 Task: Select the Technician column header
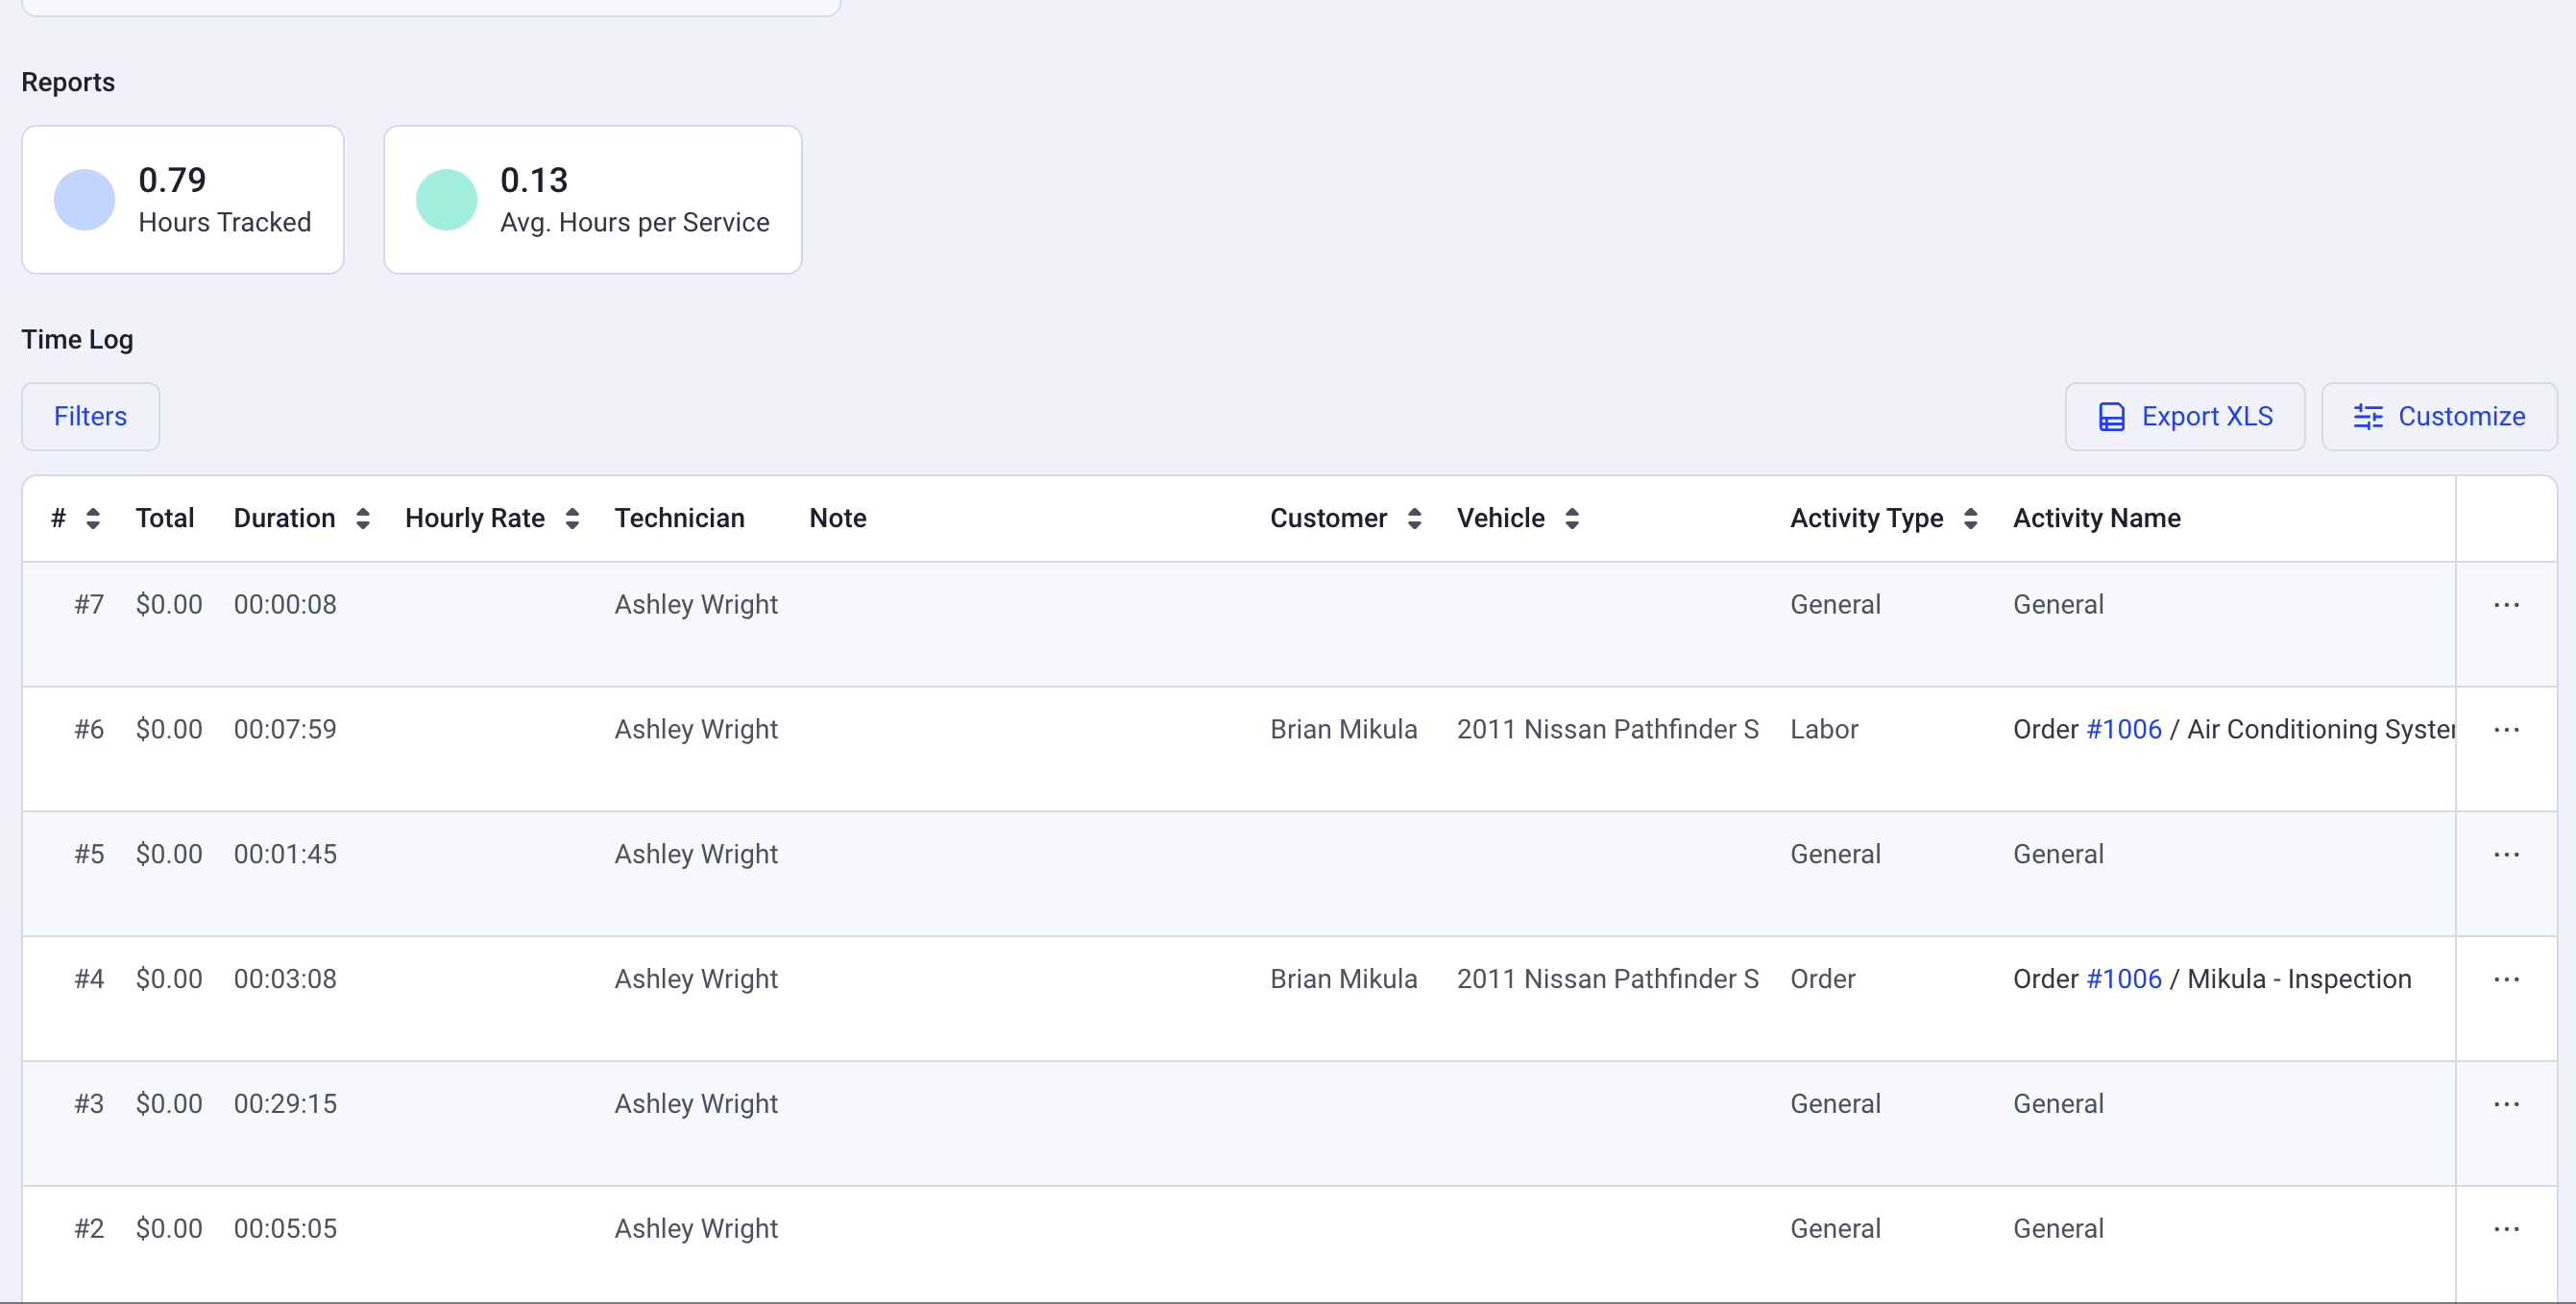(680, 518)
